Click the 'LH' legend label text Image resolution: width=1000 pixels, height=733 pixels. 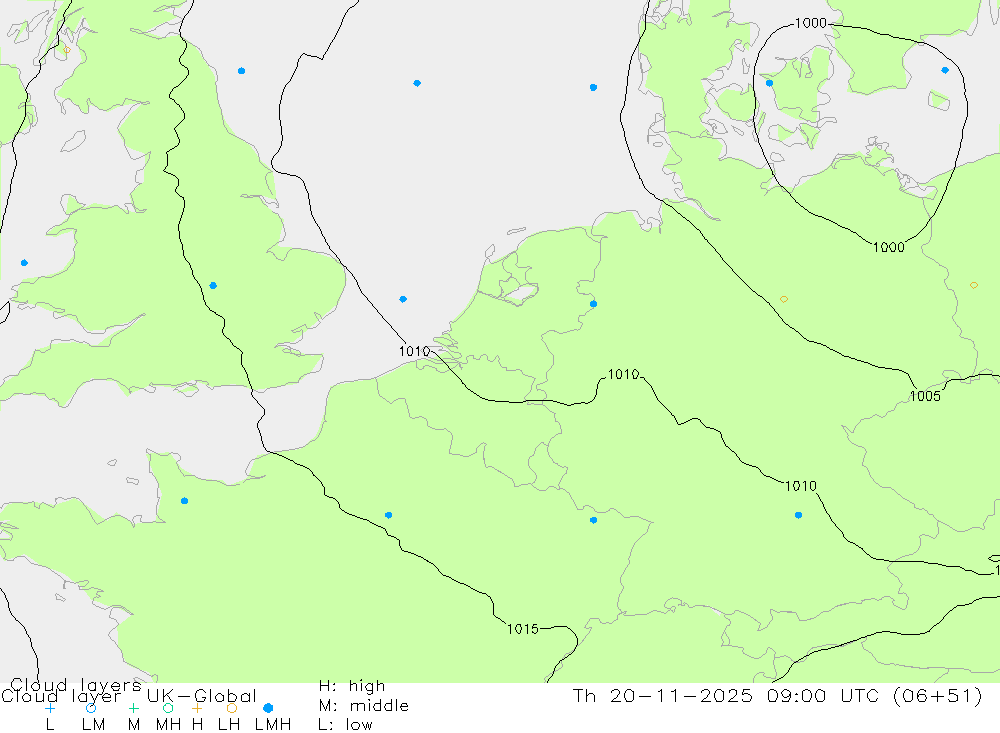pyautogui.click(x=228, y=725)
